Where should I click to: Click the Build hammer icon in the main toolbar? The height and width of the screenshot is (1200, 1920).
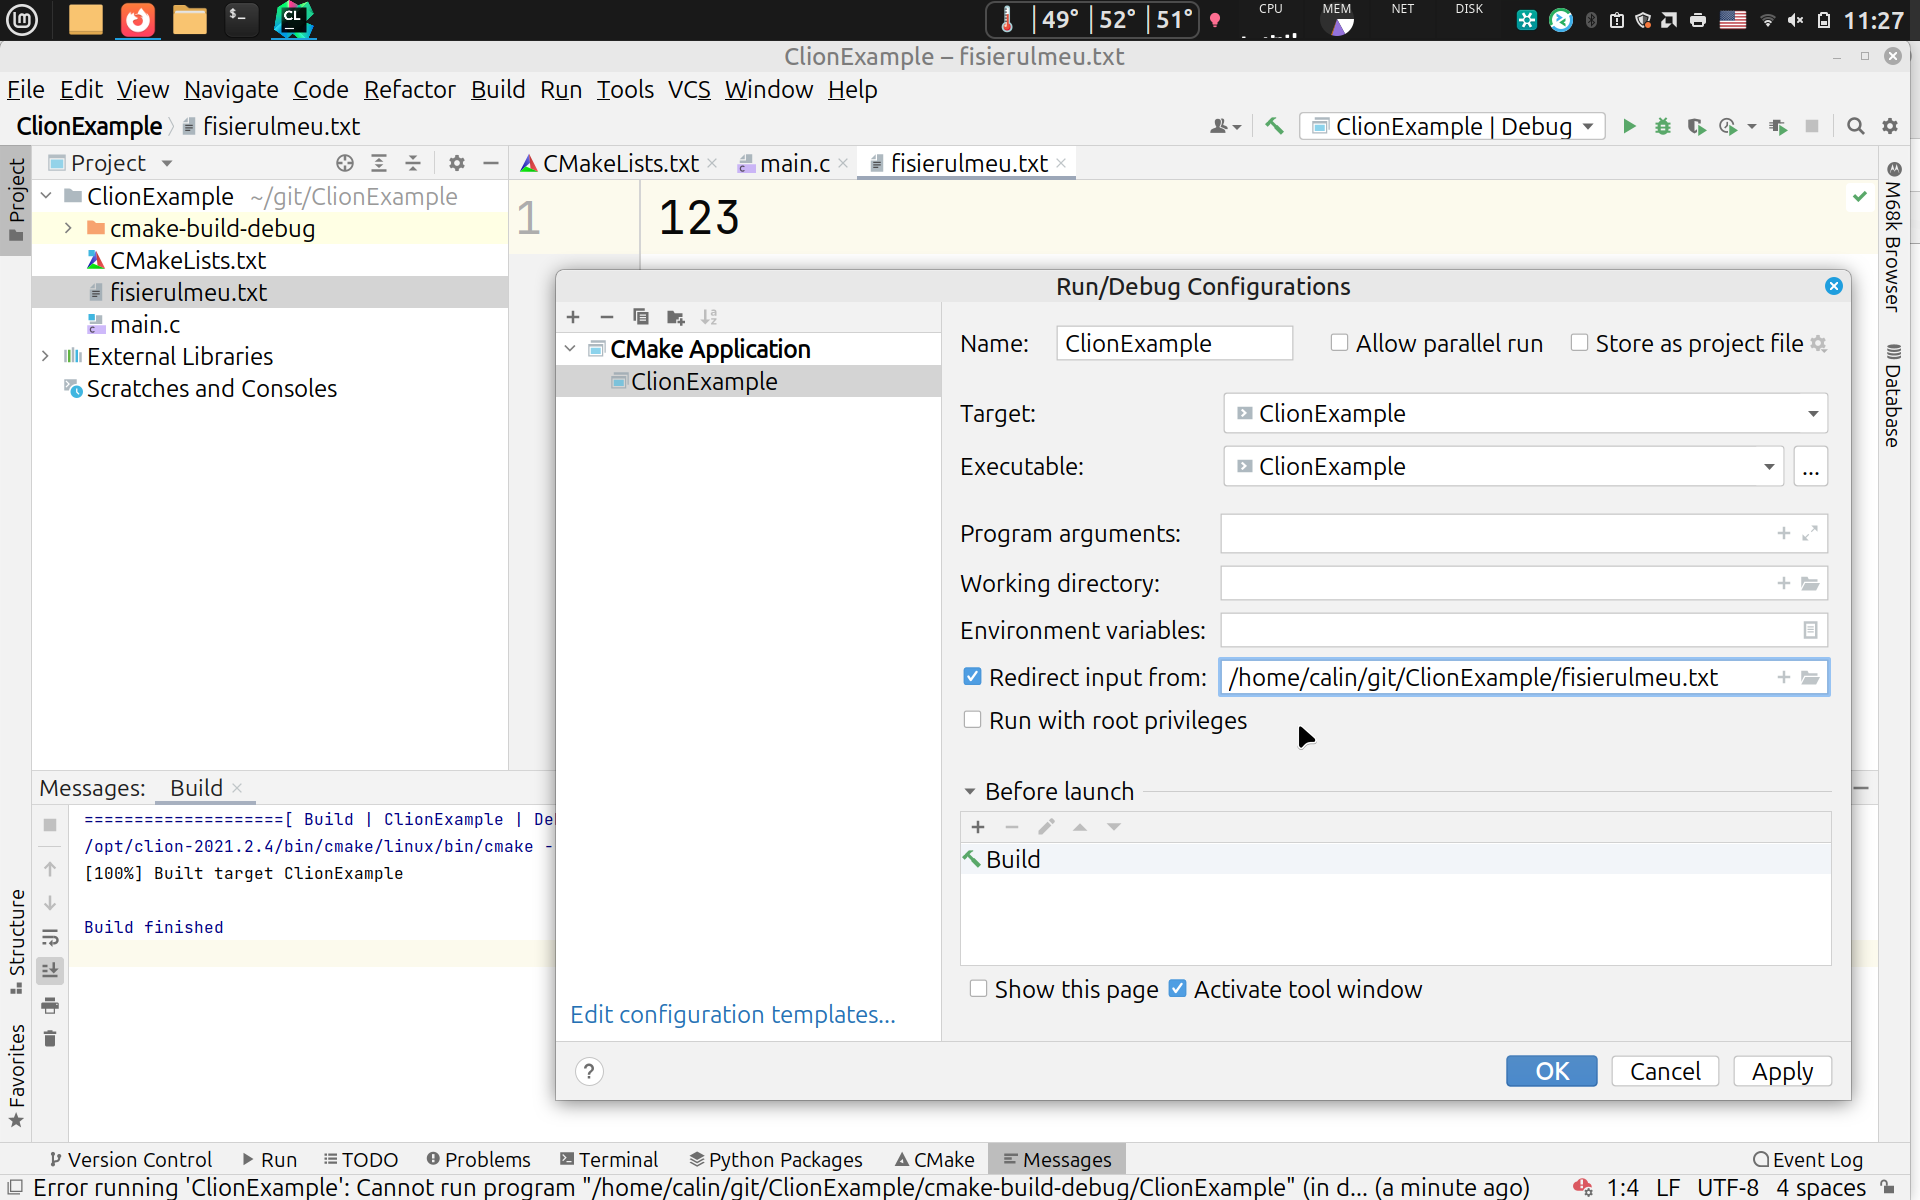coord(1274,126)
